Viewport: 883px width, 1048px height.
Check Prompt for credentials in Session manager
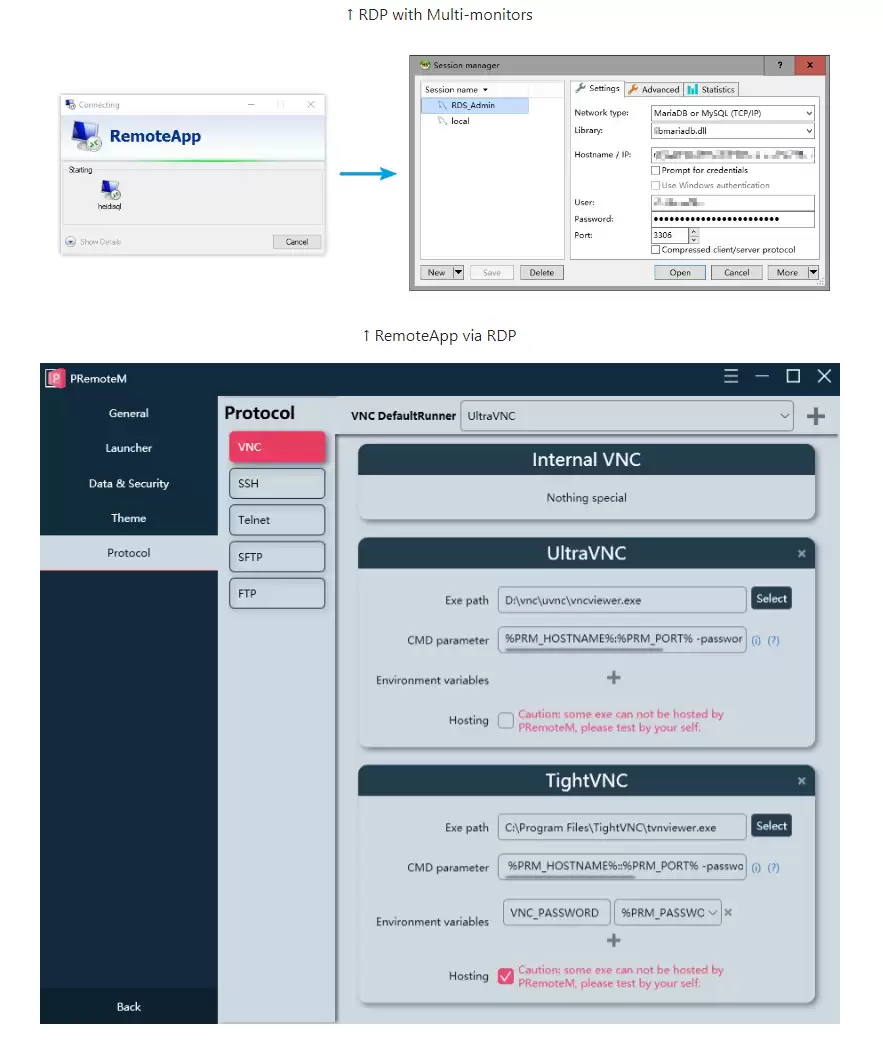coord(656,171)
